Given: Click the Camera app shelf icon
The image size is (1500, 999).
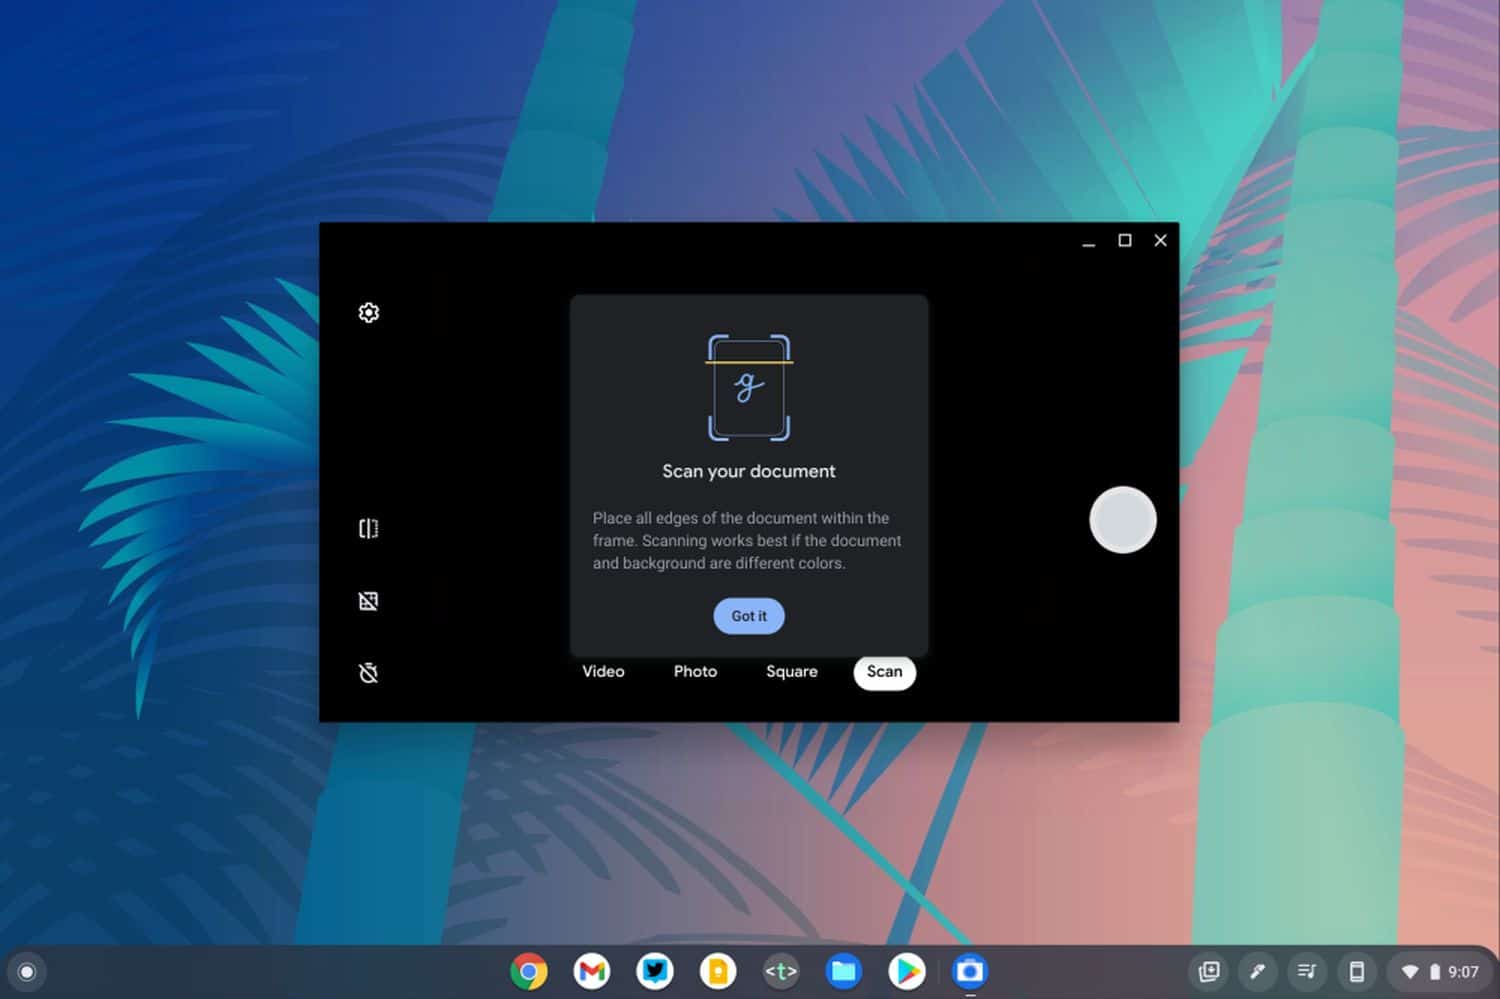Looking at the screenshot, I should (x=969, y=971).
